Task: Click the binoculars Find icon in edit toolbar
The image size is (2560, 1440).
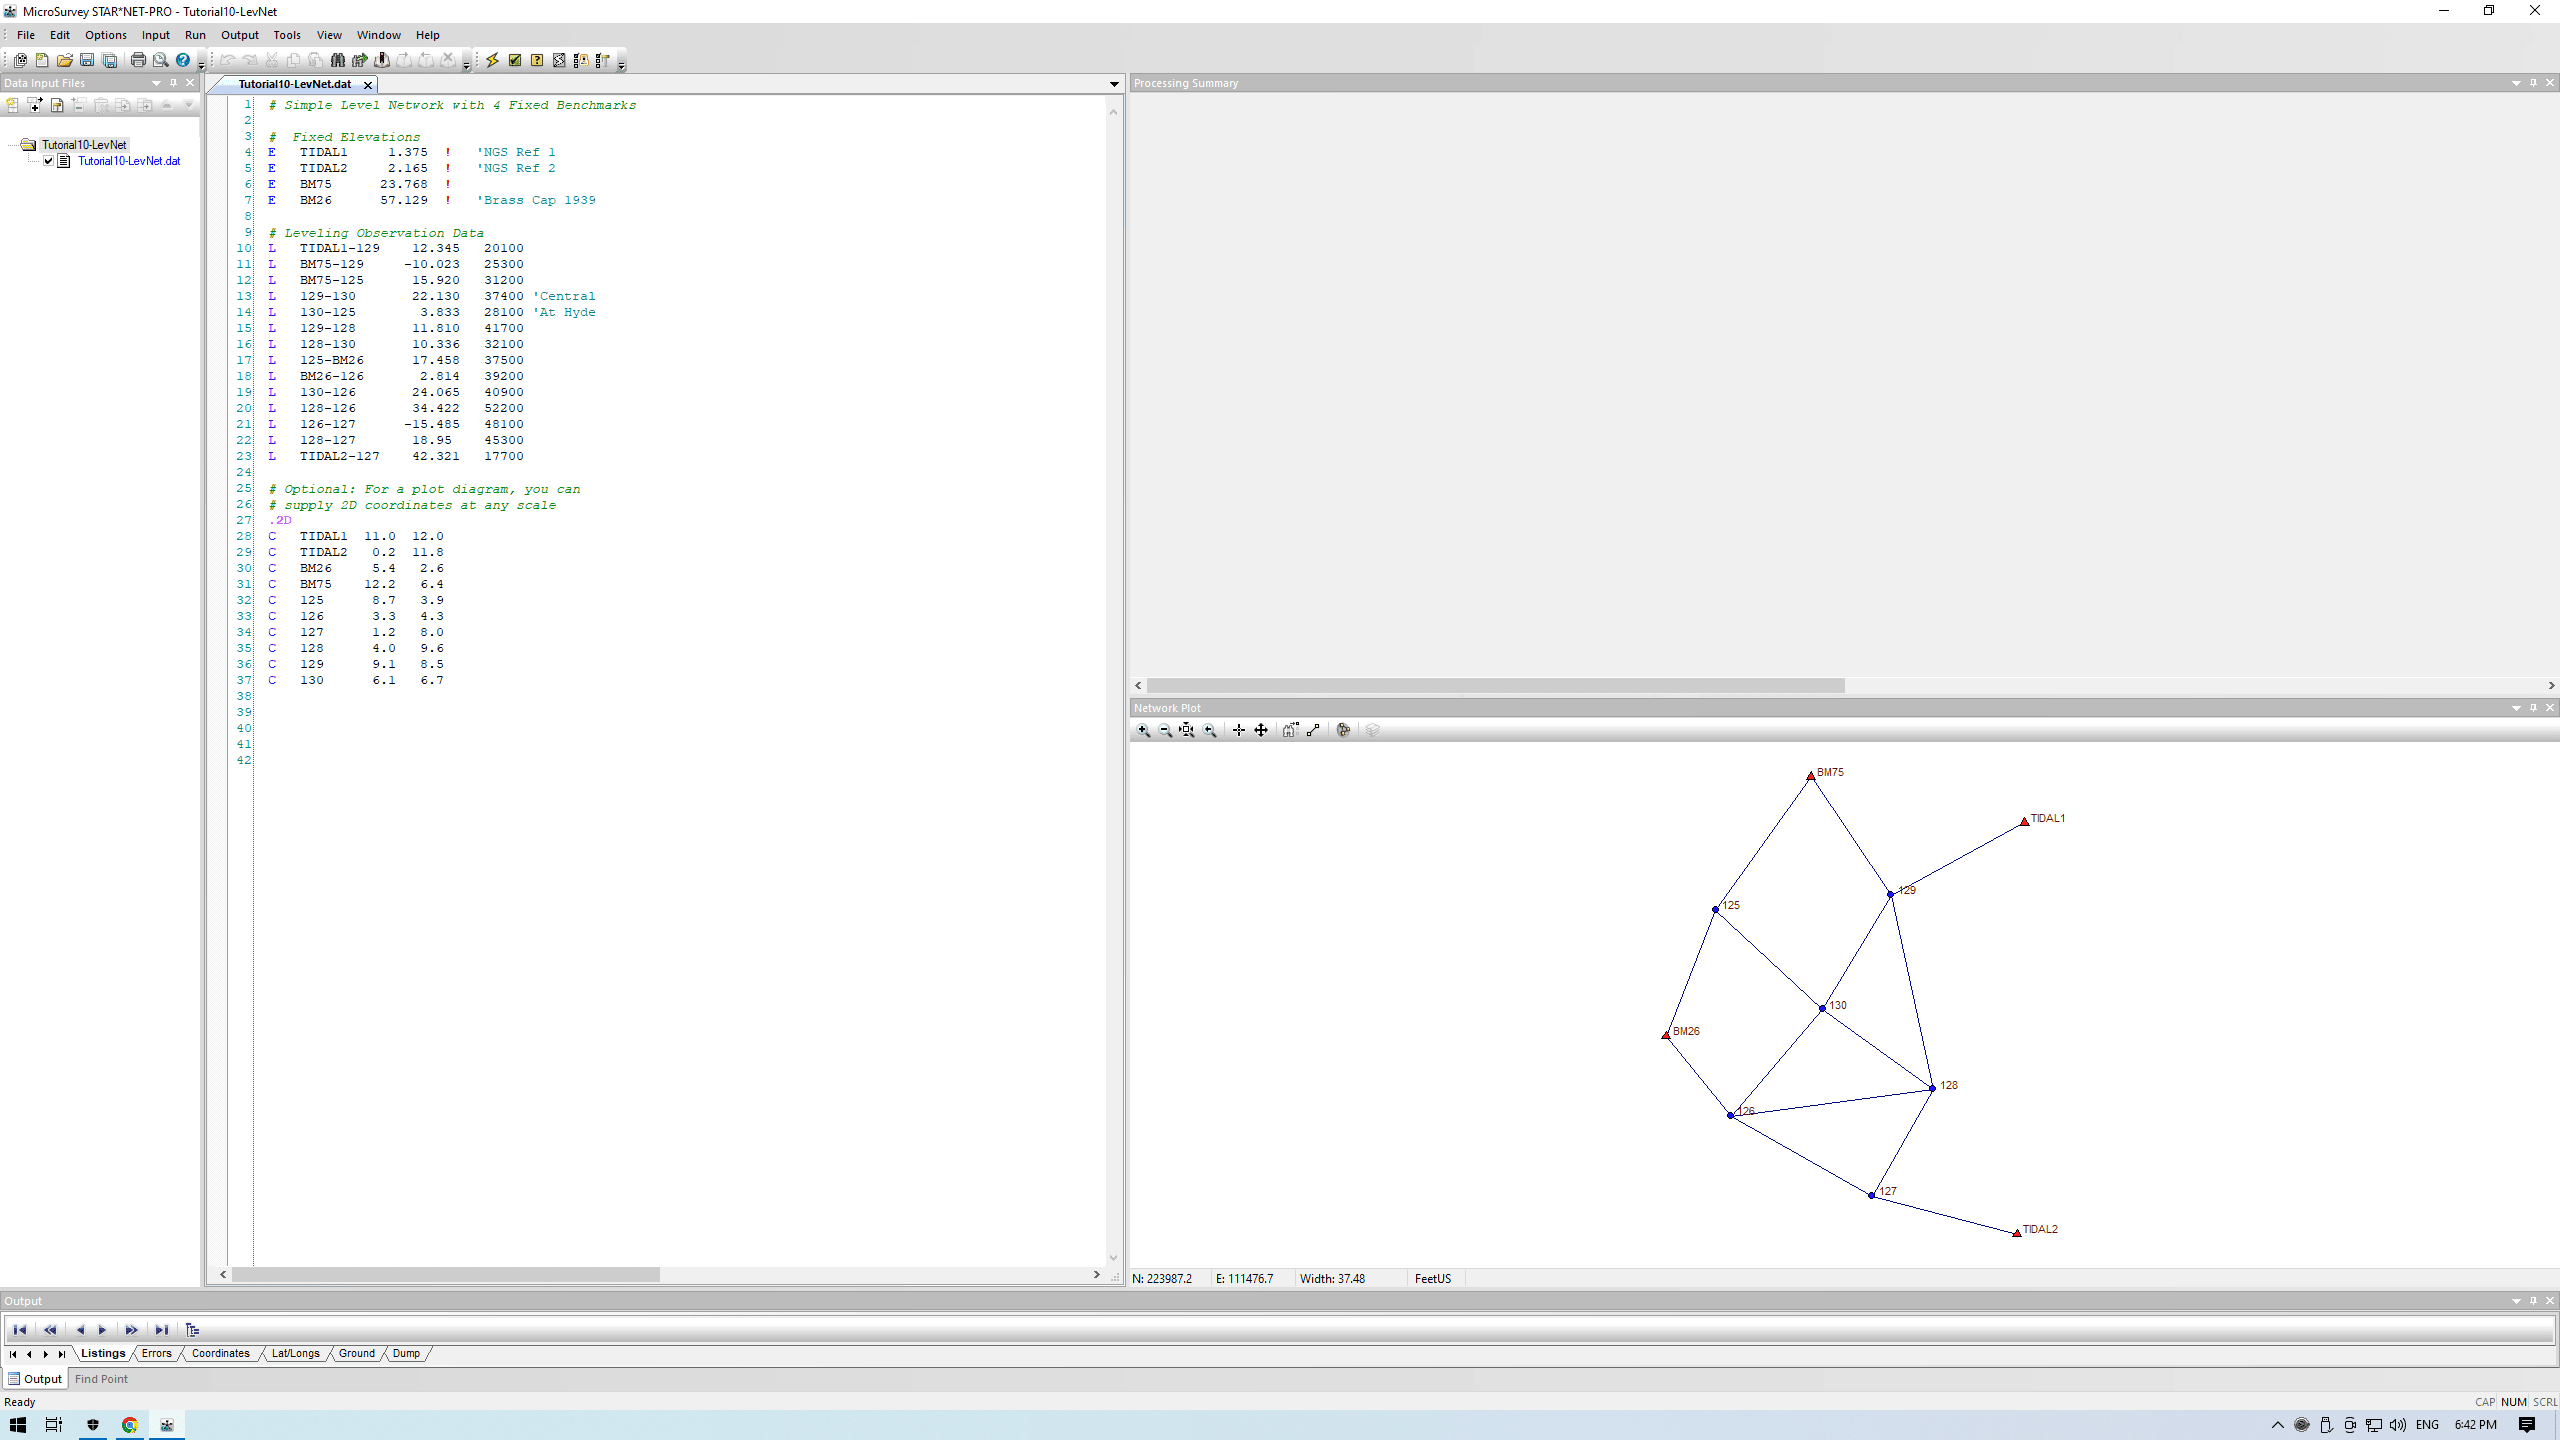Action: pyautogui.click(x=338, y=60)
